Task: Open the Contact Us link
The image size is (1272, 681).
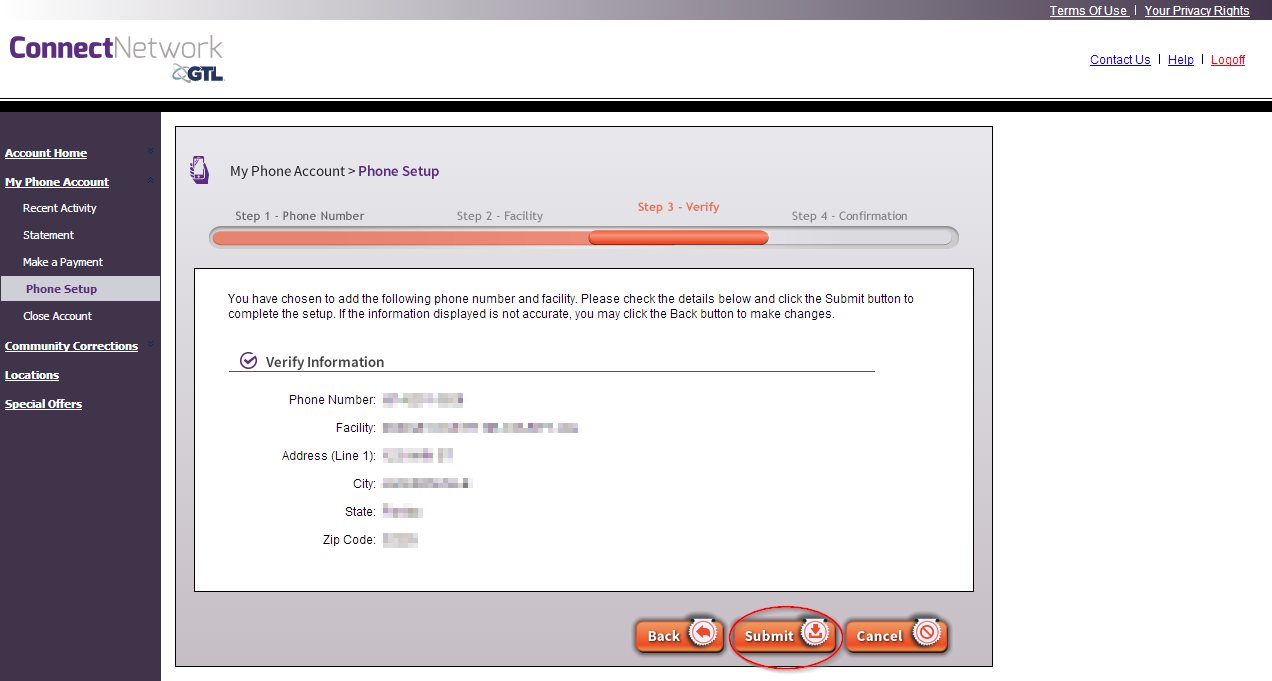Action: 1120,60
